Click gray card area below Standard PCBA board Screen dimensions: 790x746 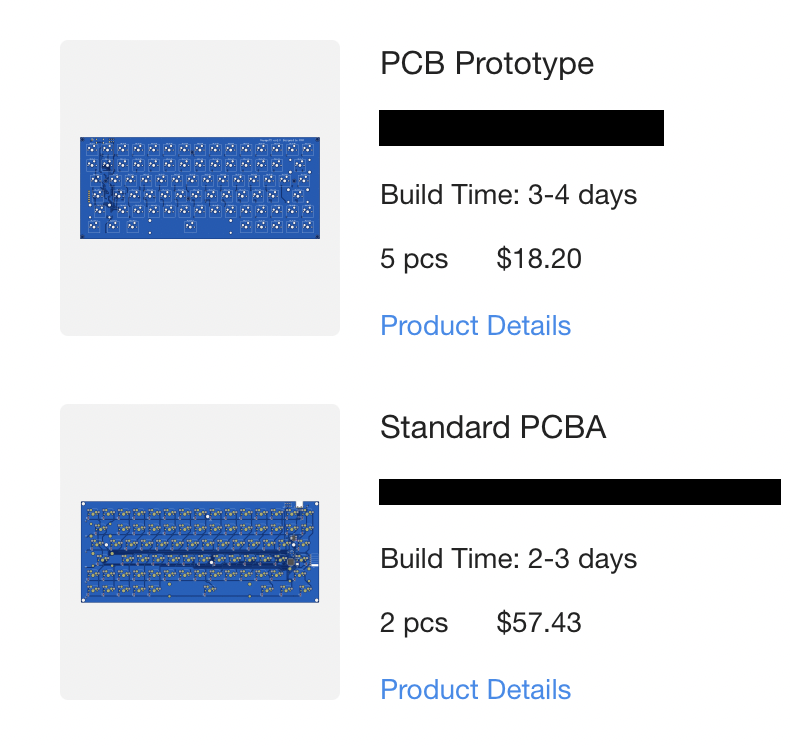point(200,651)
